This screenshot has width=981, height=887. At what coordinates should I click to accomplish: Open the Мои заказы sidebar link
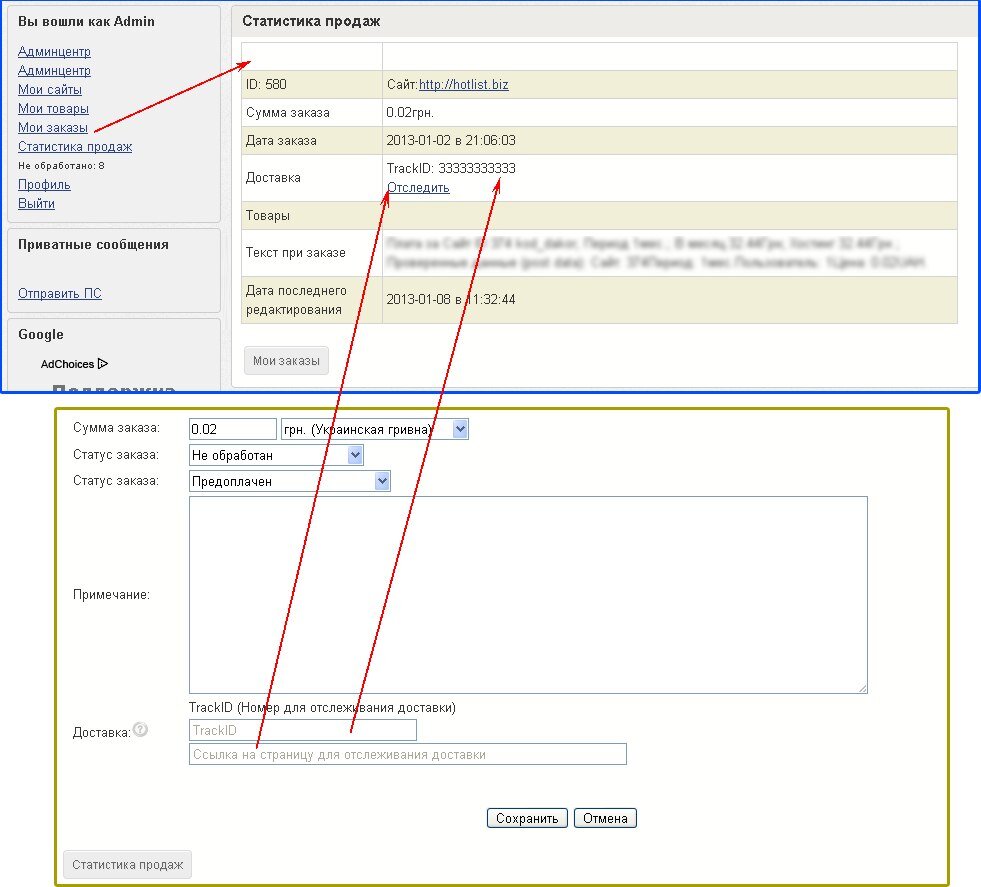click(x=53, y=128)
